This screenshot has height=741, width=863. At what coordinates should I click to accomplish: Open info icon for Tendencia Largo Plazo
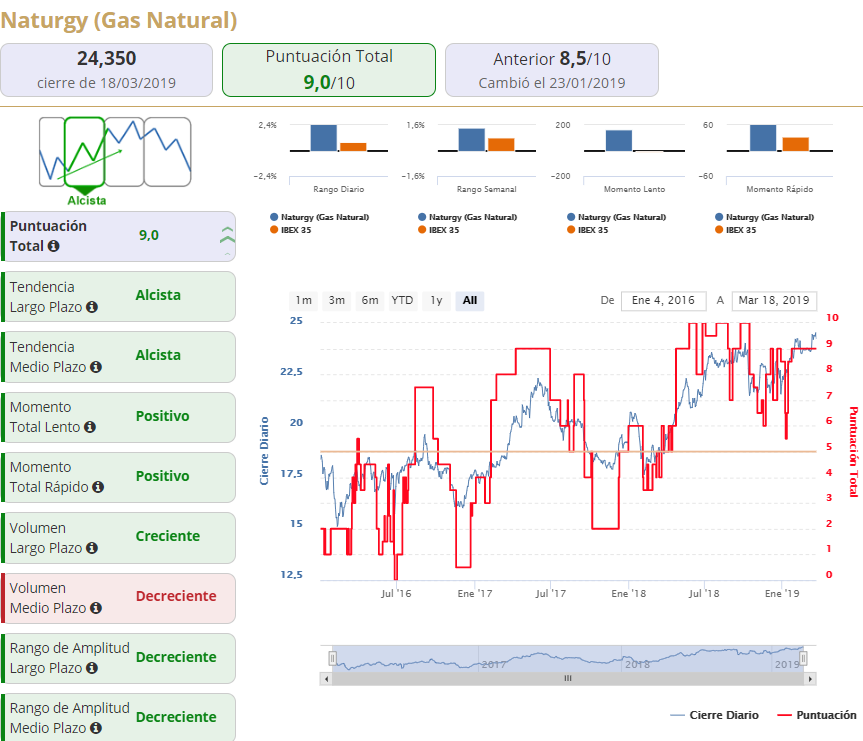point(92,307)
